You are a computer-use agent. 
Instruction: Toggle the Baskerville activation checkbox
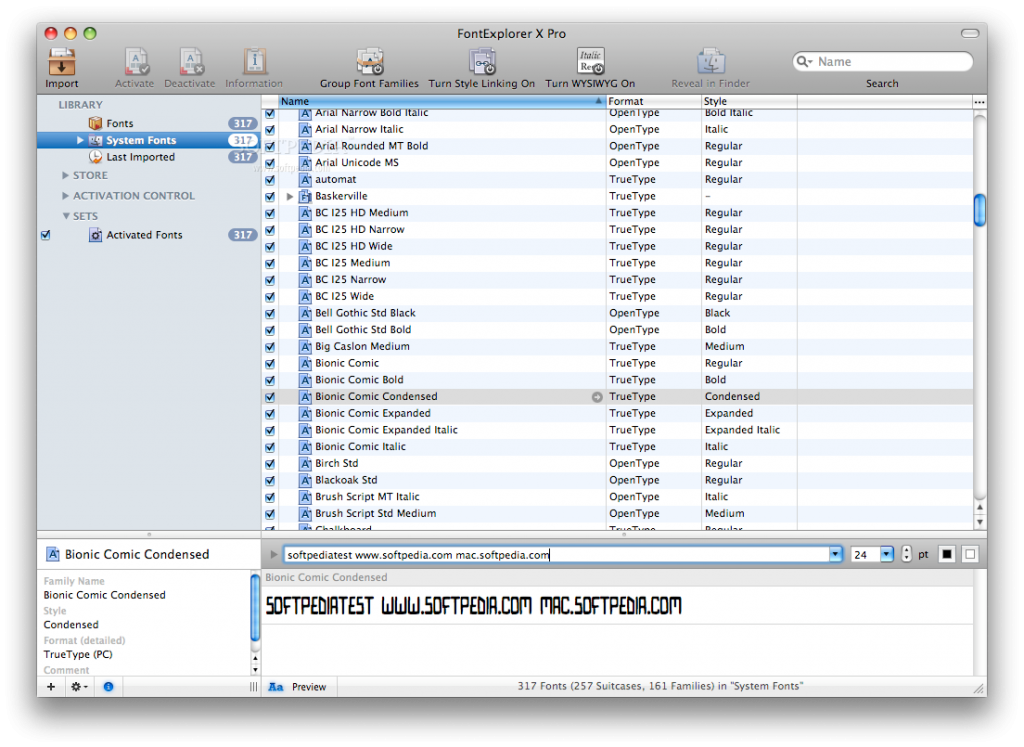[270, 197]
